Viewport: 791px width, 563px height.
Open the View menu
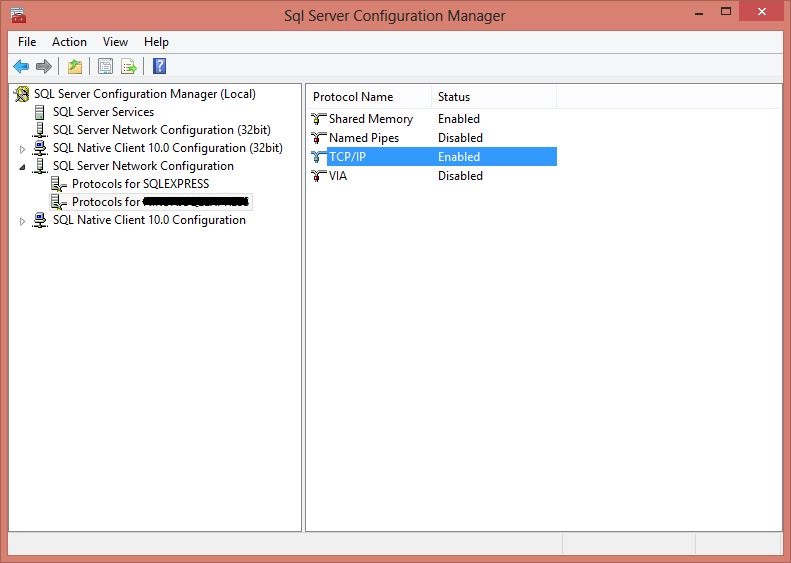115,42
